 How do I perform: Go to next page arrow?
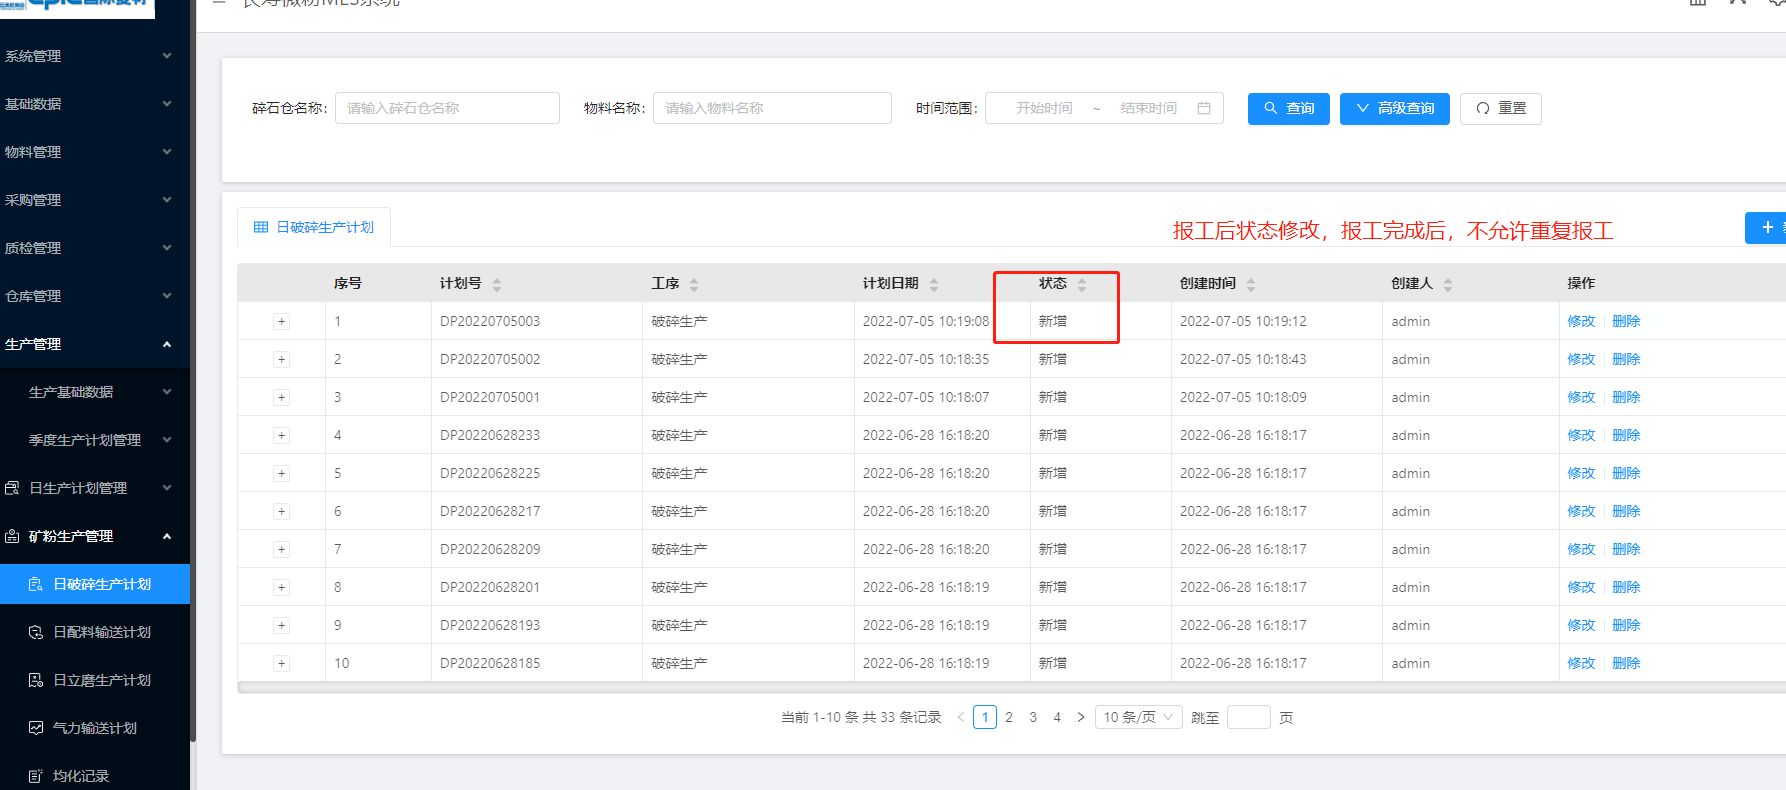click(x=1081, y=717)
